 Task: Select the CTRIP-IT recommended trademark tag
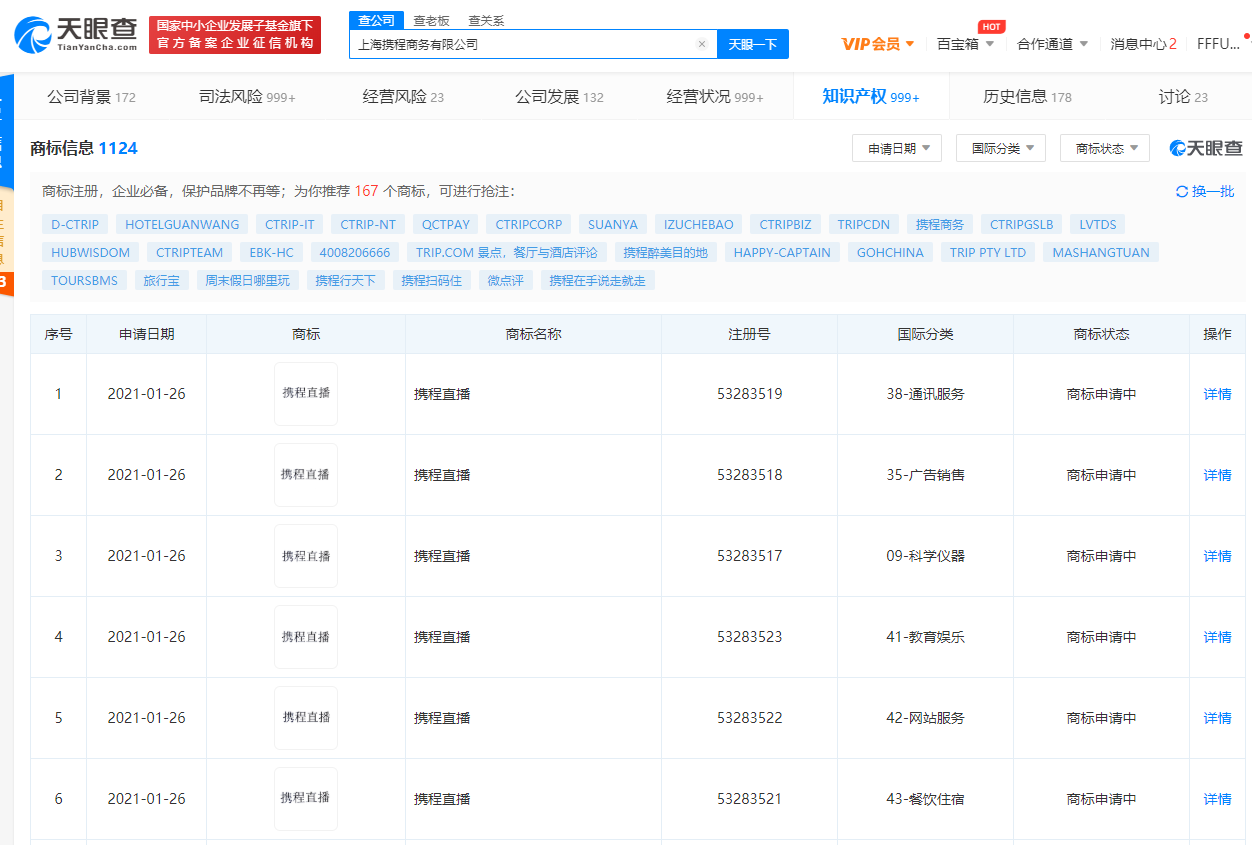coord(289,224)
